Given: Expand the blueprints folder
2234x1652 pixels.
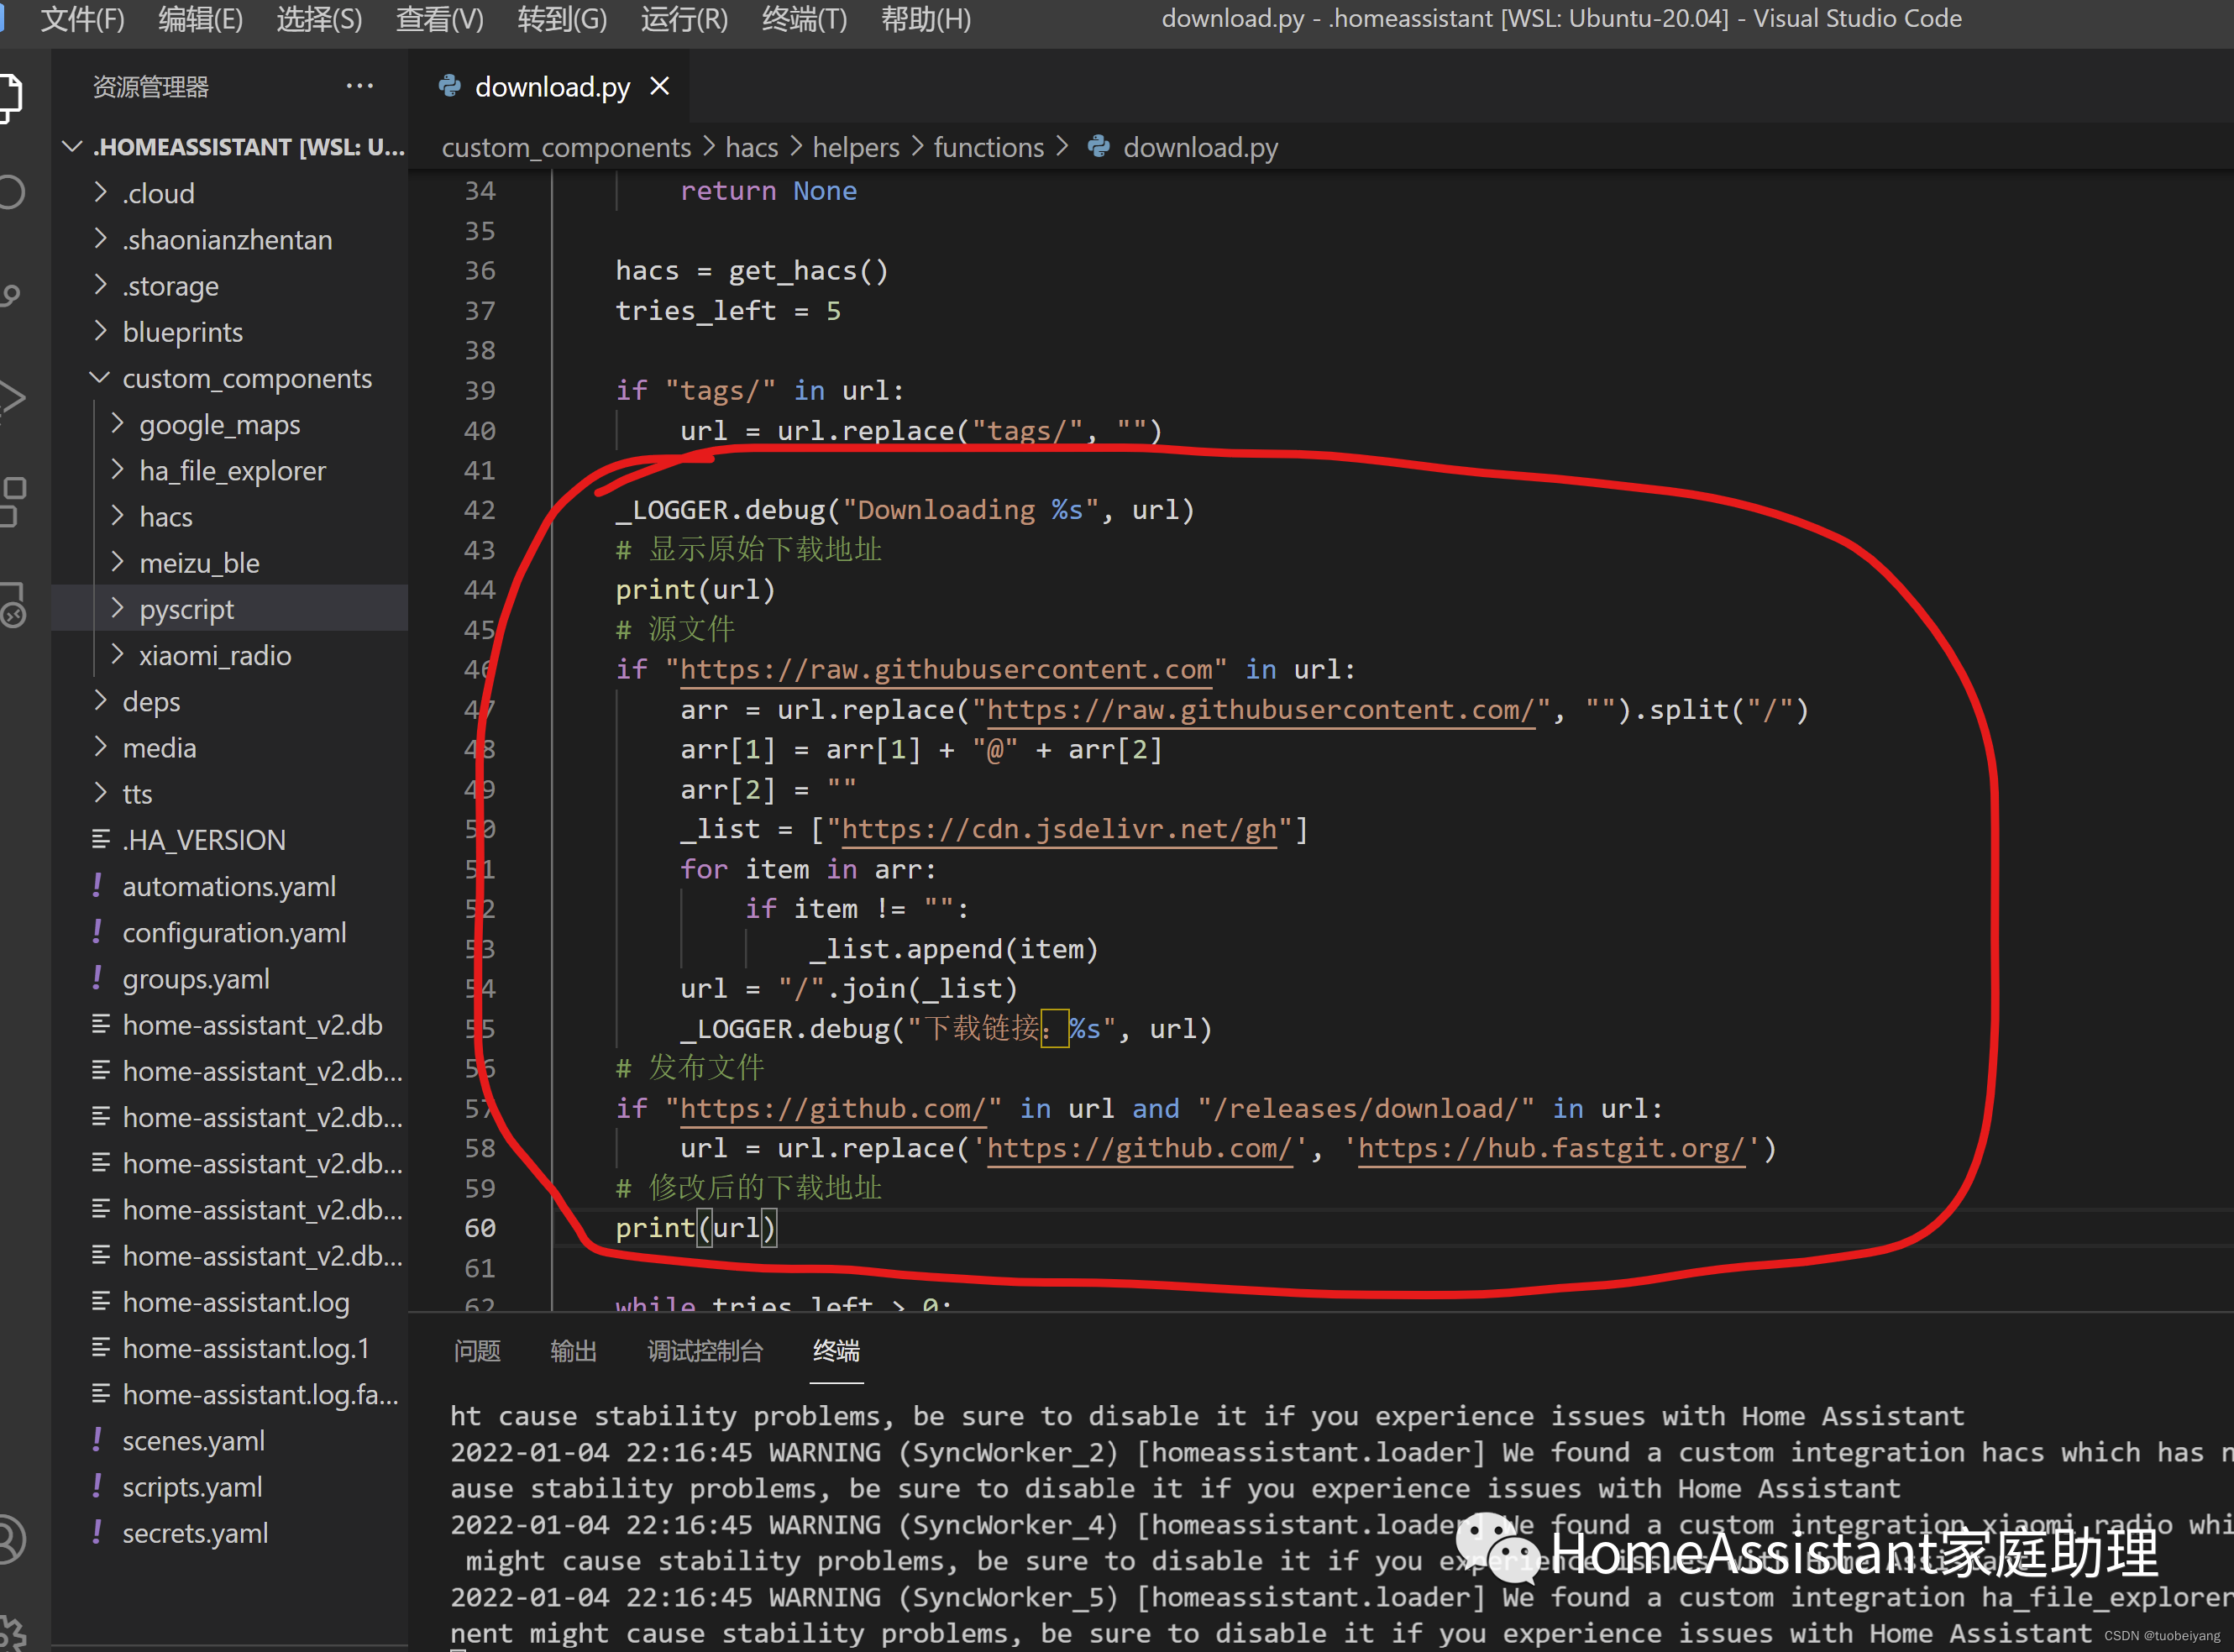Looking at the screenshot, I should (230, 331).
